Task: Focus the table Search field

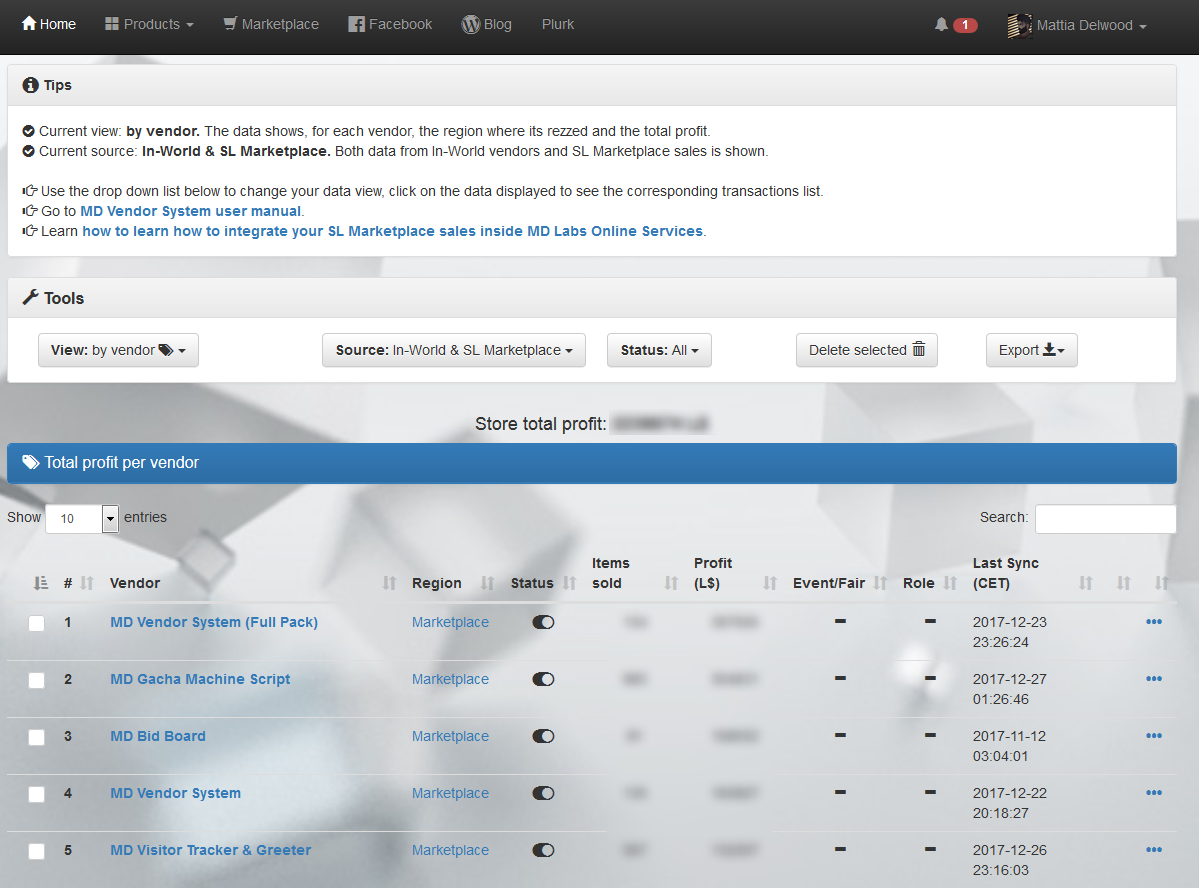Action: click(x=1105, y=519)
